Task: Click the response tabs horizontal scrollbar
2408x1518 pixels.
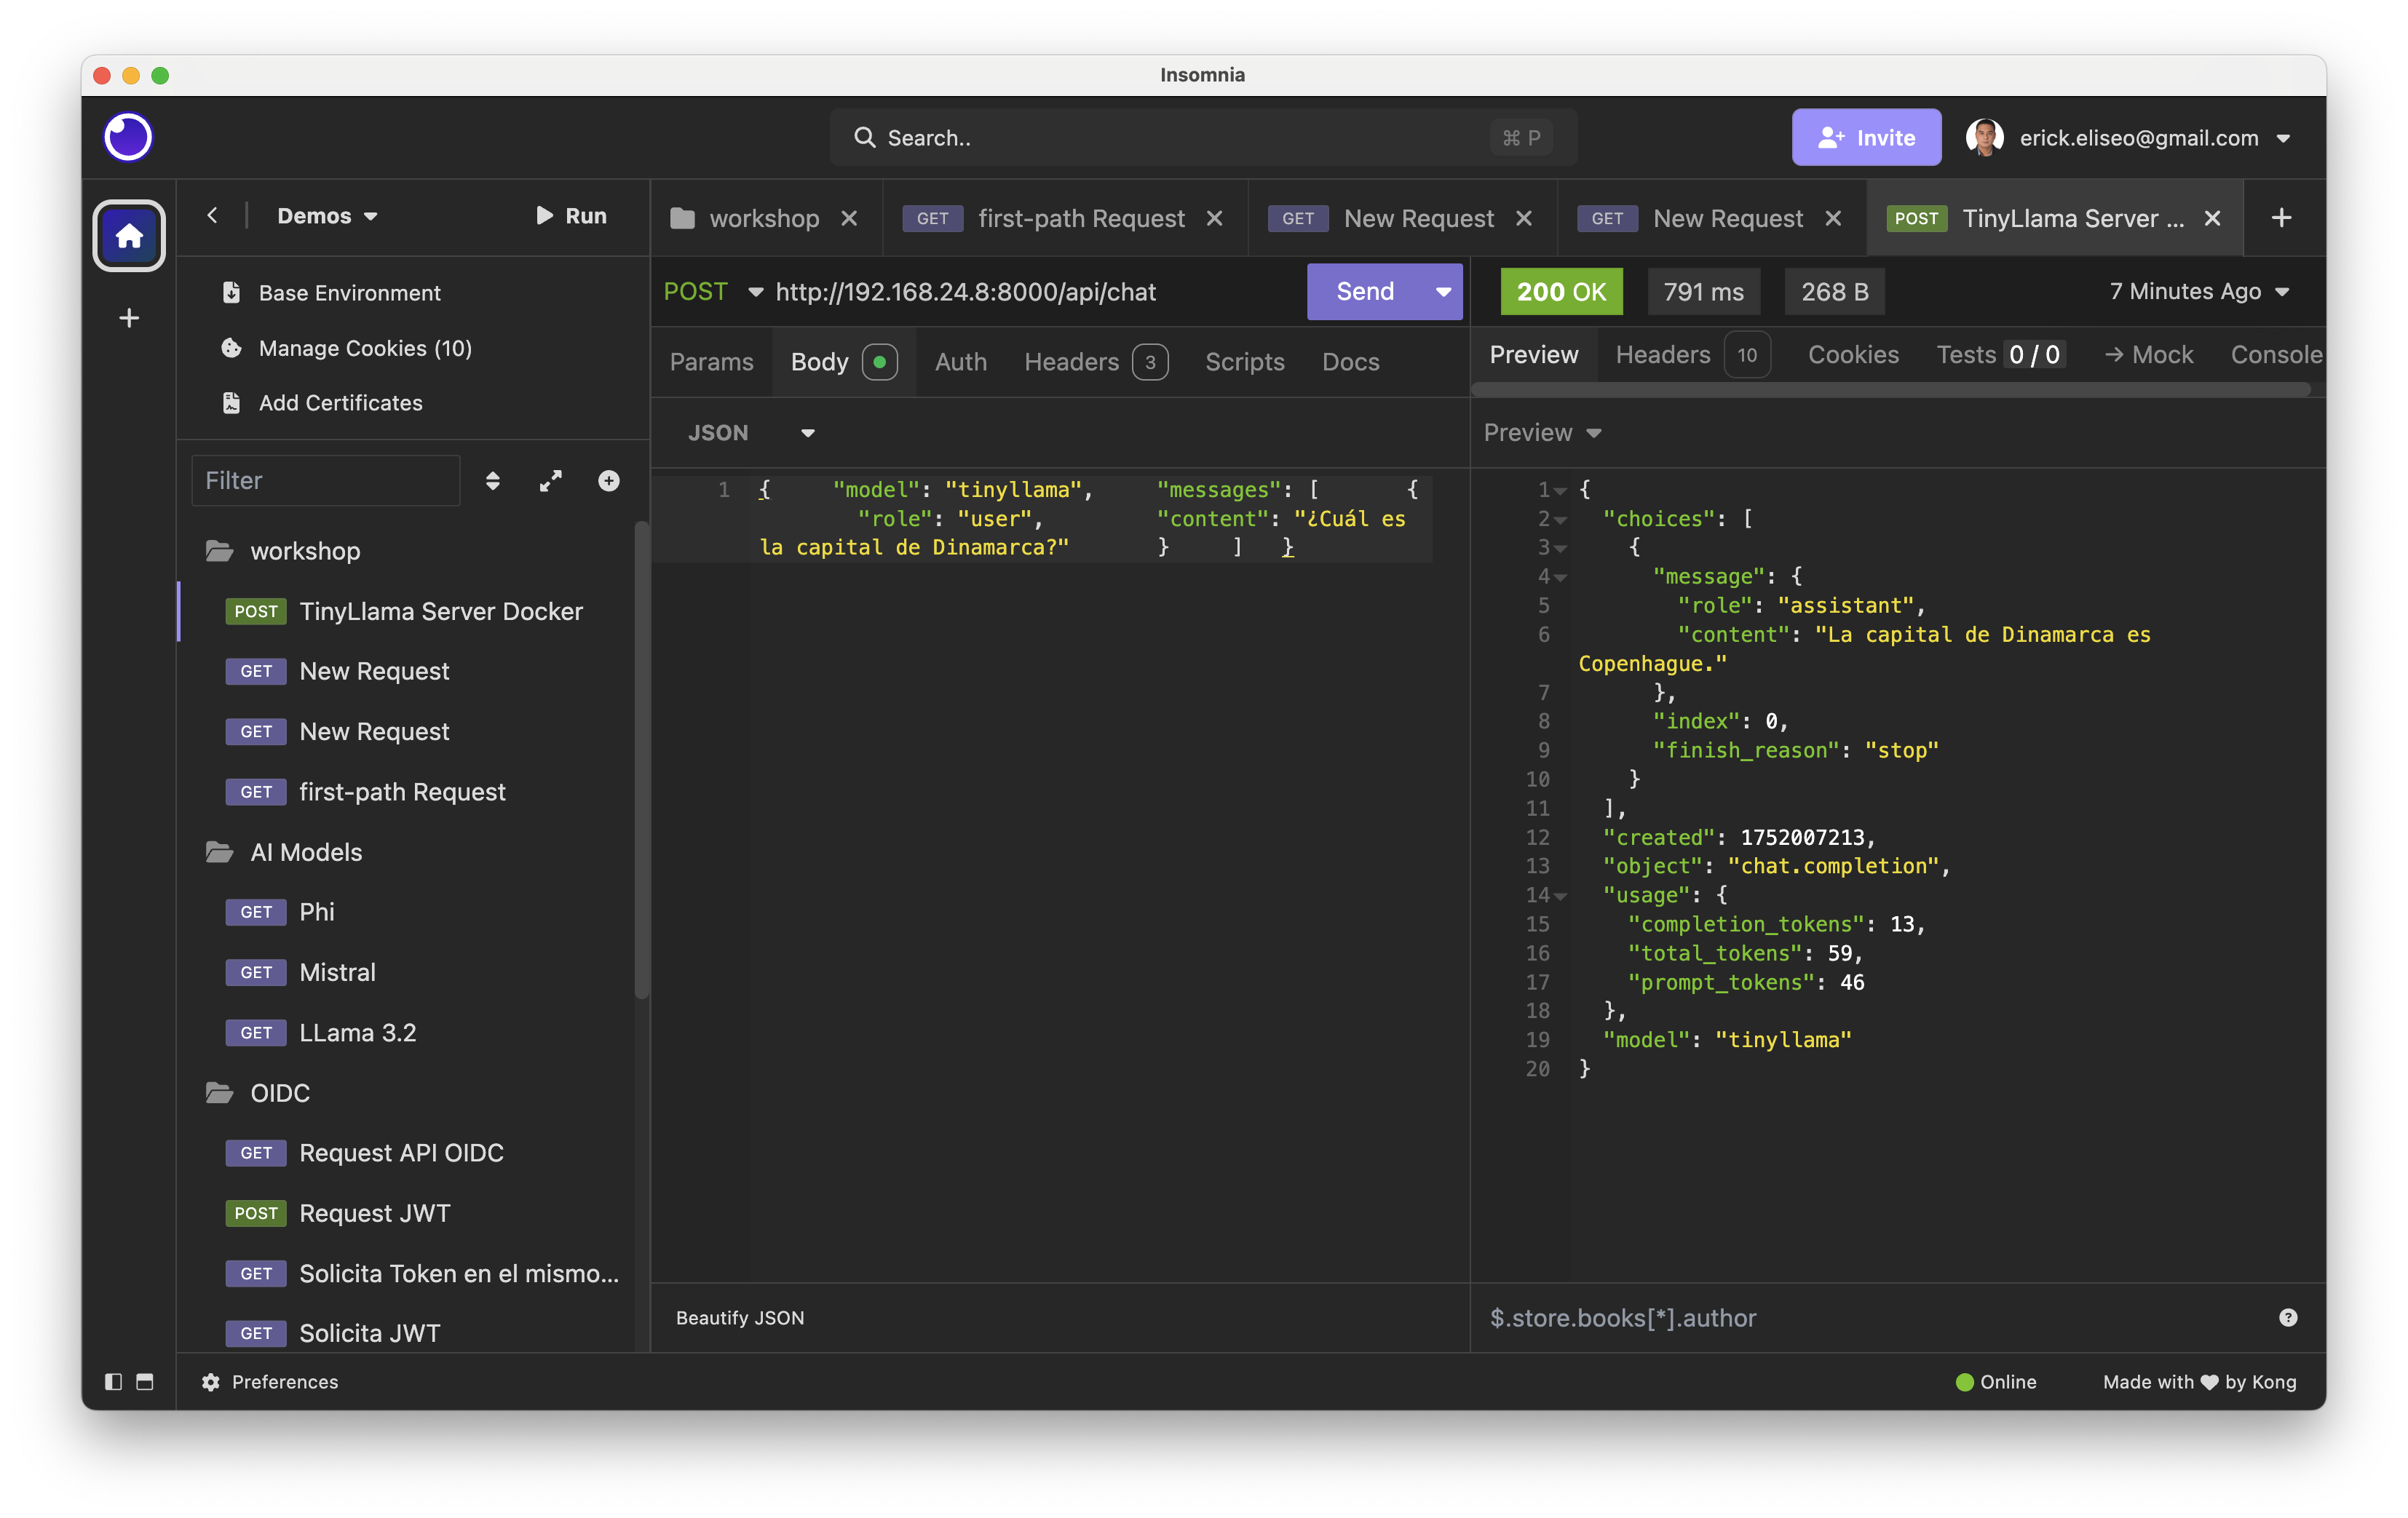Action: pyautogui.click(x=1890, y=390)
